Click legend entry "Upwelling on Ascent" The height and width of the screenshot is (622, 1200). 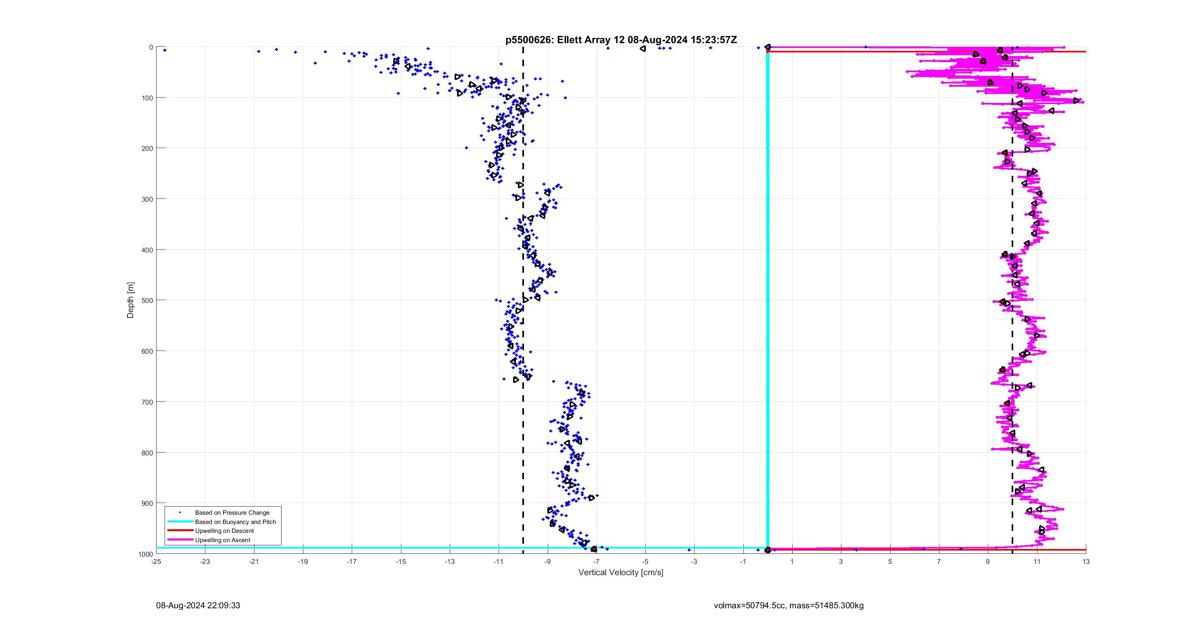point(222,540)
